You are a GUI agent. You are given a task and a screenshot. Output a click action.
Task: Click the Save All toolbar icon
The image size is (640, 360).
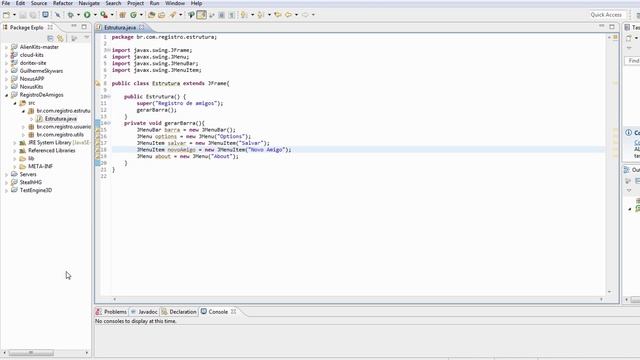(x=33, y=15)
